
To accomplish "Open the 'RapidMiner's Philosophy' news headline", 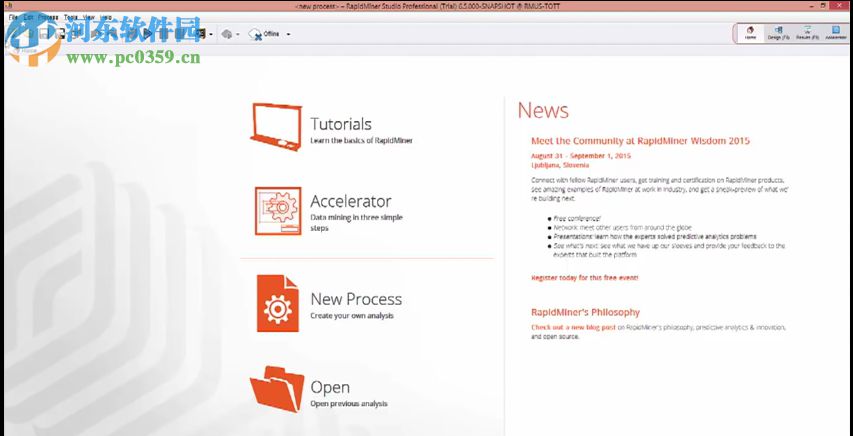I will (x=585, y=312).
